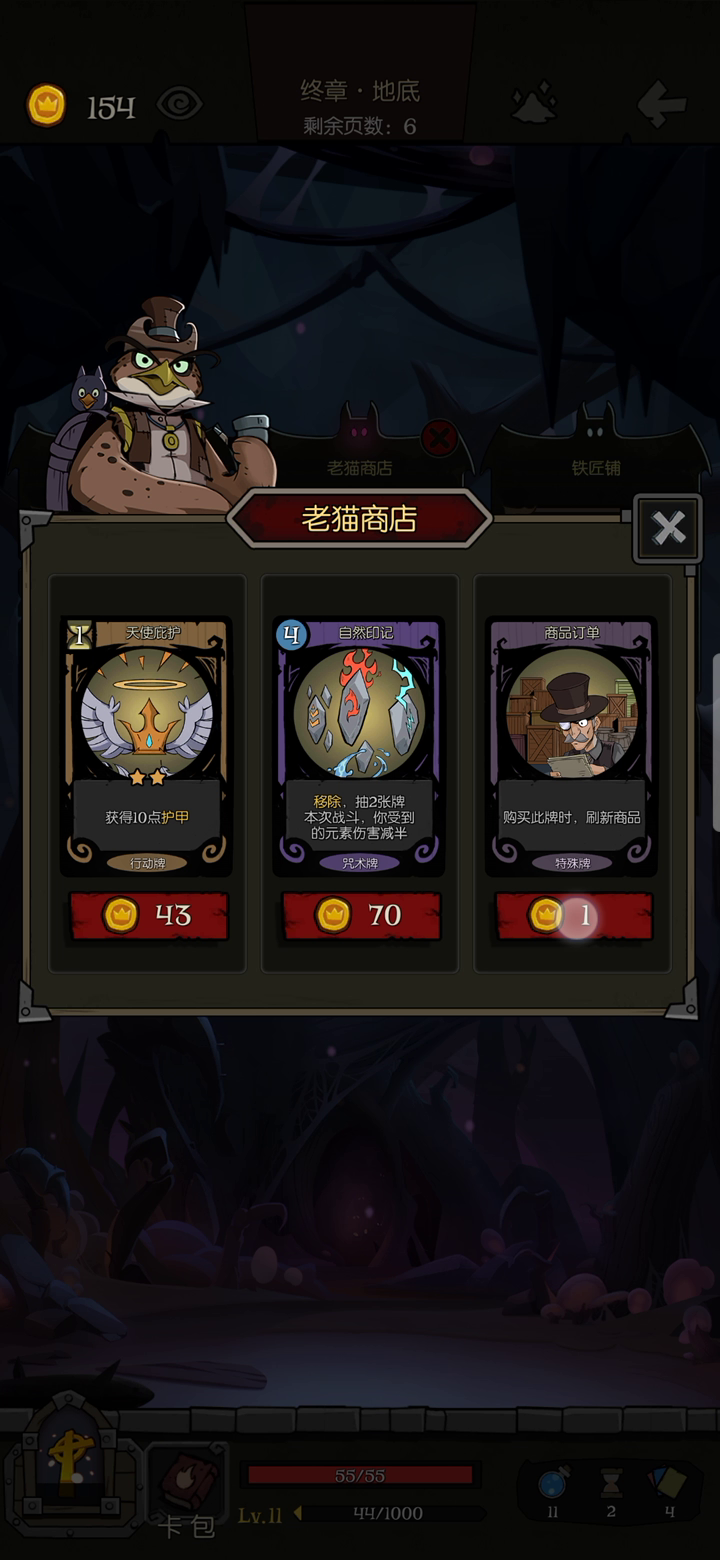
Task: Click the 55/55 health bar
Action: pos(360,1475)
